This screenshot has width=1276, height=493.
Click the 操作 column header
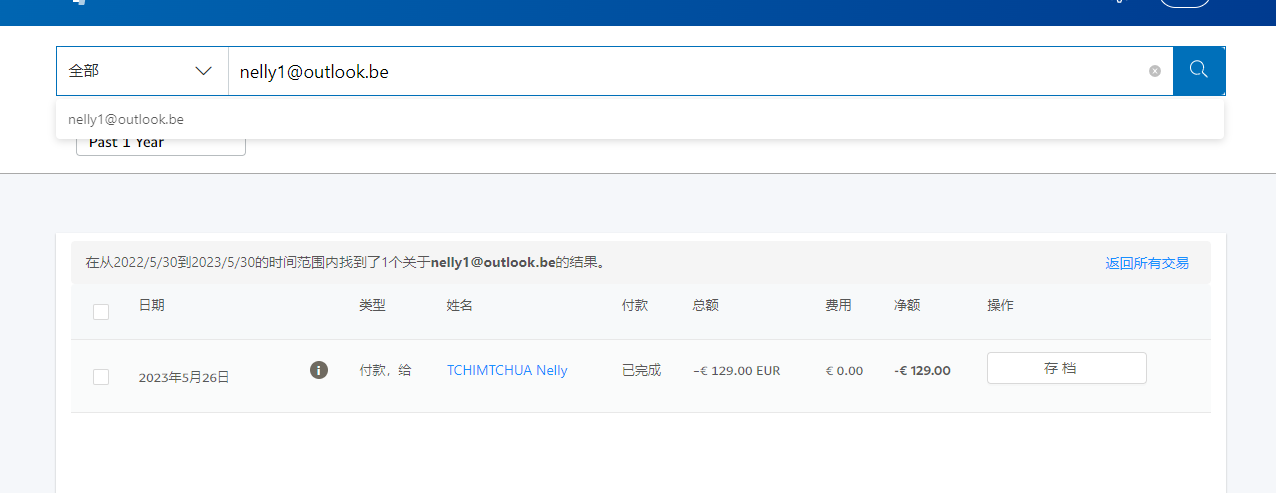1000,305
